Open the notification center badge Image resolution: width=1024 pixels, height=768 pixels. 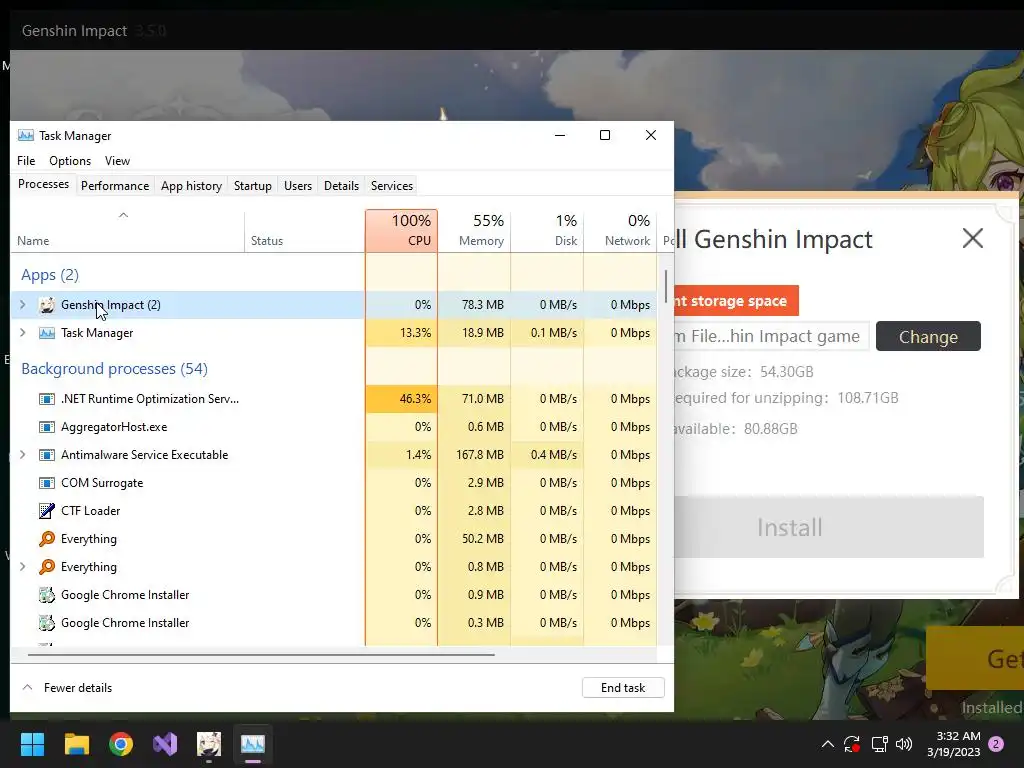click(x=996, y=744)
